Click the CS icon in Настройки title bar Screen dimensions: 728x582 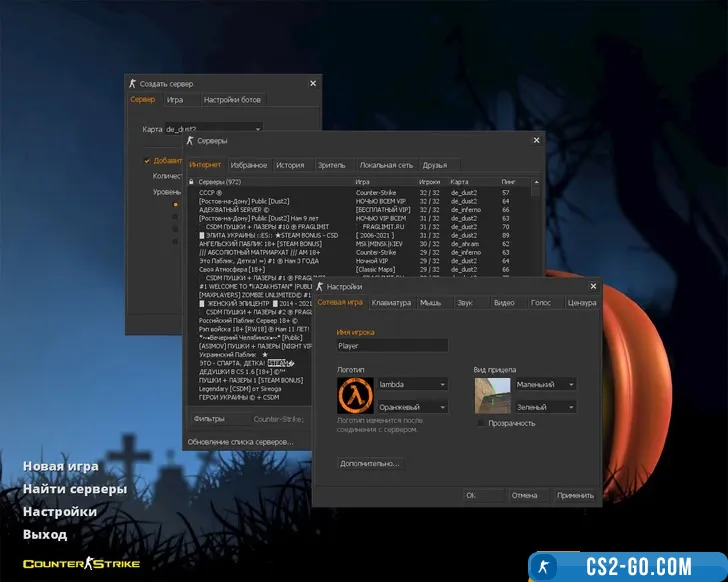coord(320,287)
